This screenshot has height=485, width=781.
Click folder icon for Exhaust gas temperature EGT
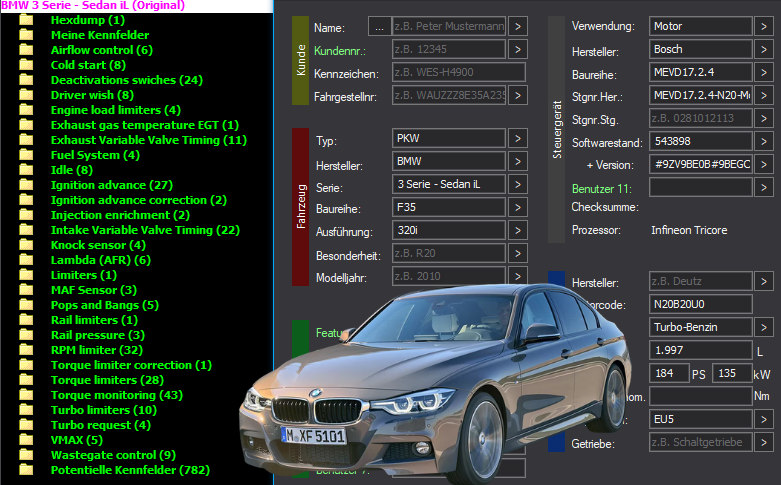[26, 124]
